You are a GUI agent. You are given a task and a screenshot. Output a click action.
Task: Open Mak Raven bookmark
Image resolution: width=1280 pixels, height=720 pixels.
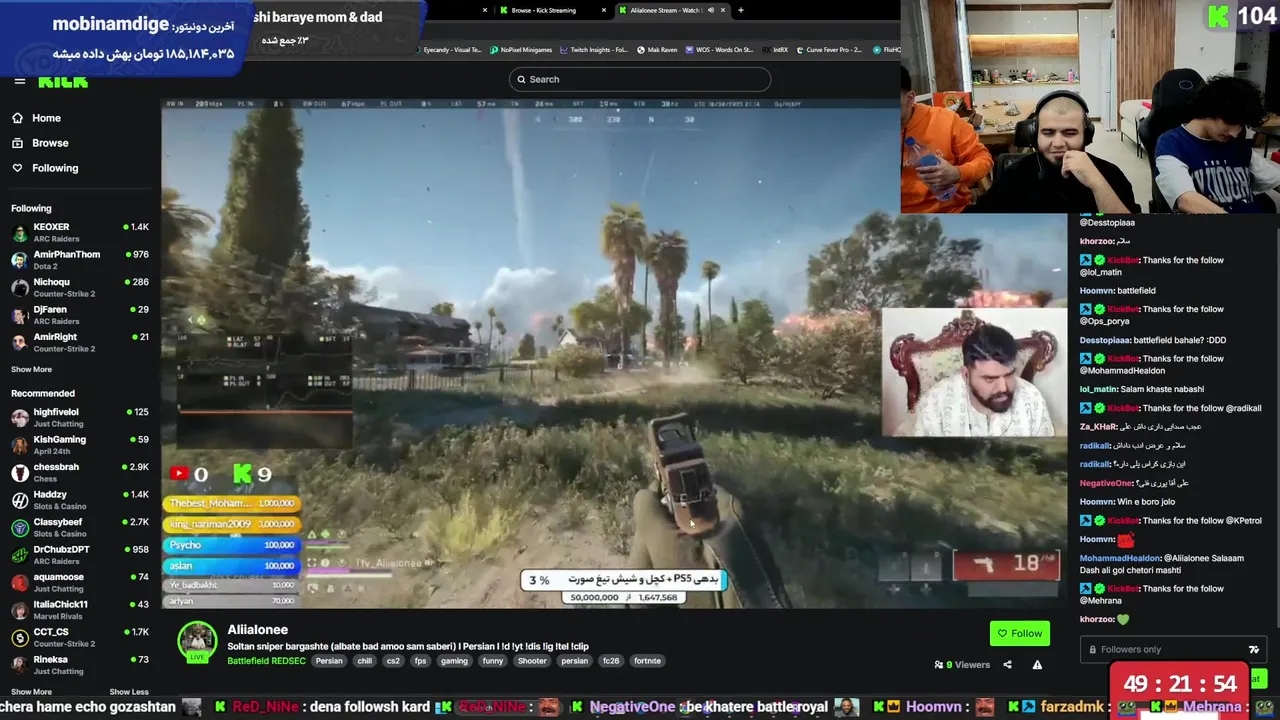pyautogui.click(x=657, y=50)
